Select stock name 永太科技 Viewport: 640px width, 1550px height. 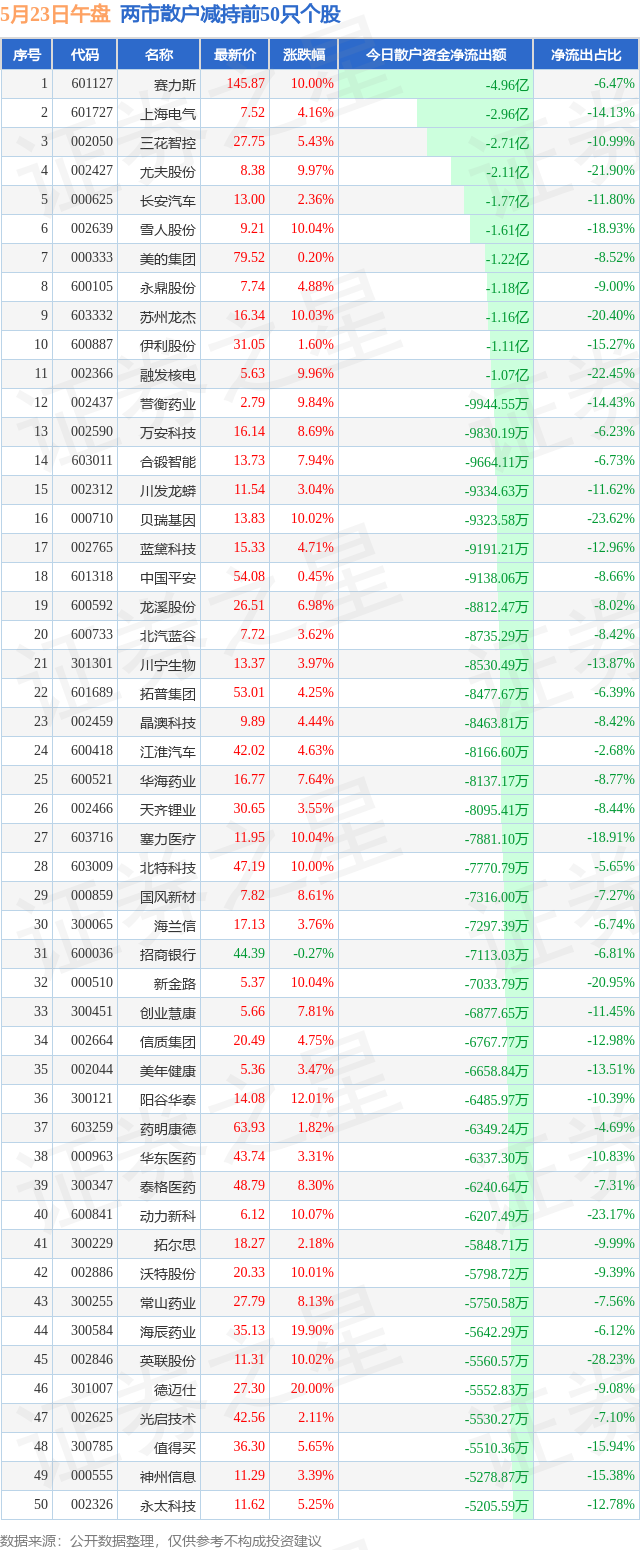pos(169,1505)
